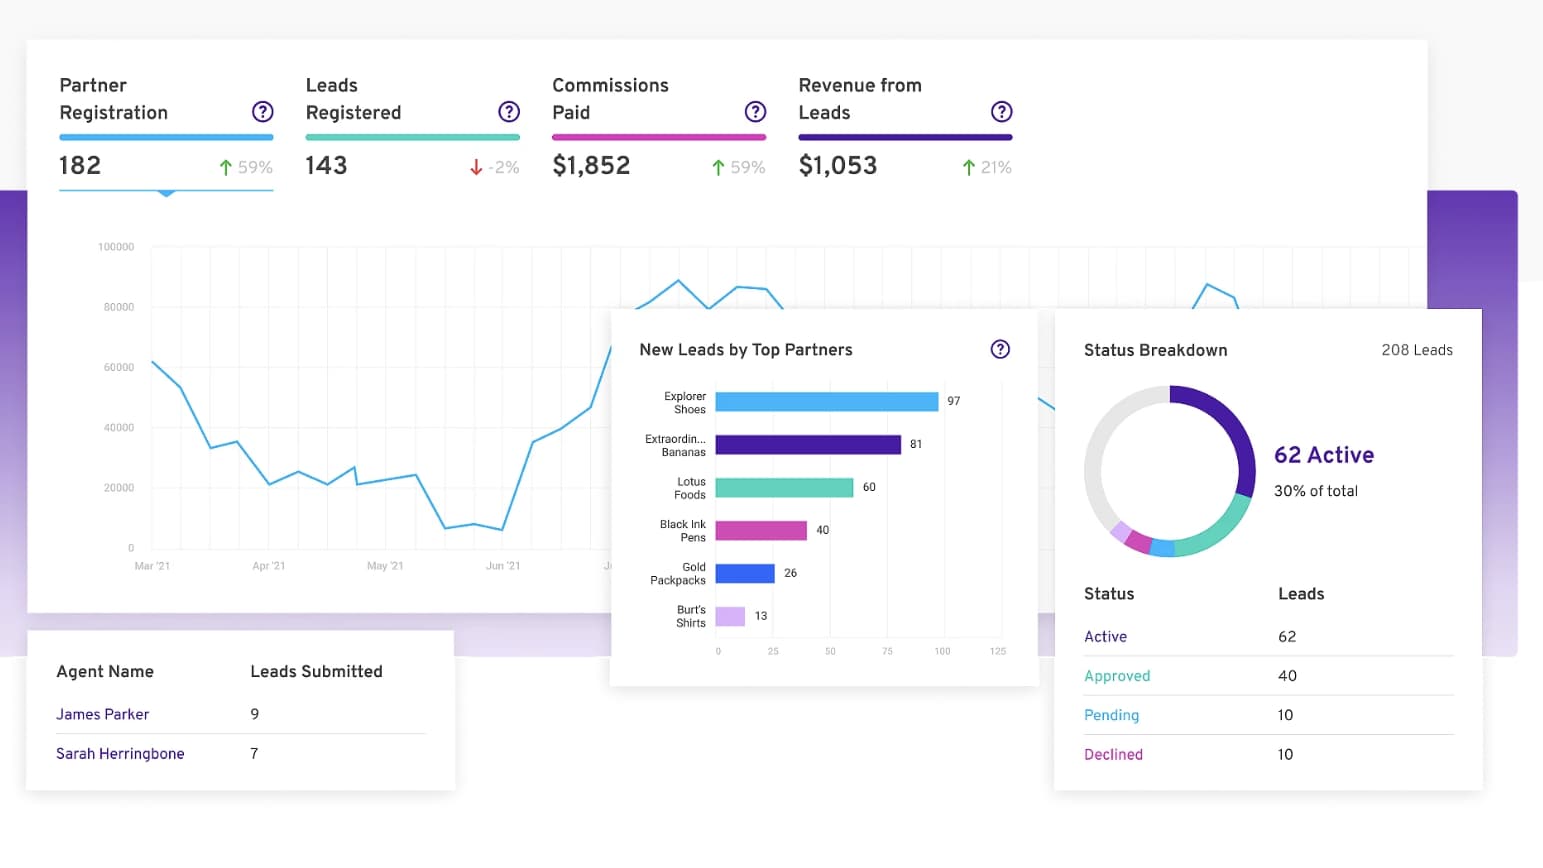The width and height of the screenshot is (1543, 868).
Task: Click help icon beside Partner Registration
Action: coord(262,112)
